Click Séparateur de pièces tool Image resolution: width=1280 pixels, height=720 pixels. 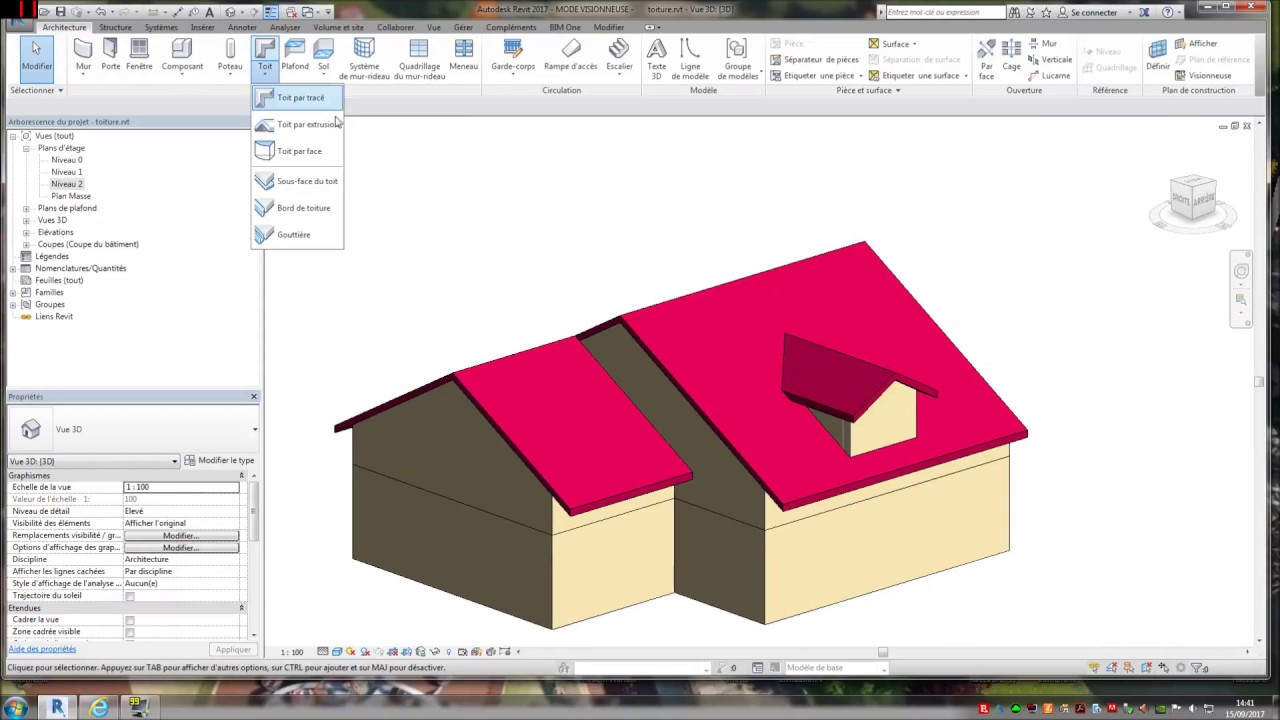click(x=813, y=60)
